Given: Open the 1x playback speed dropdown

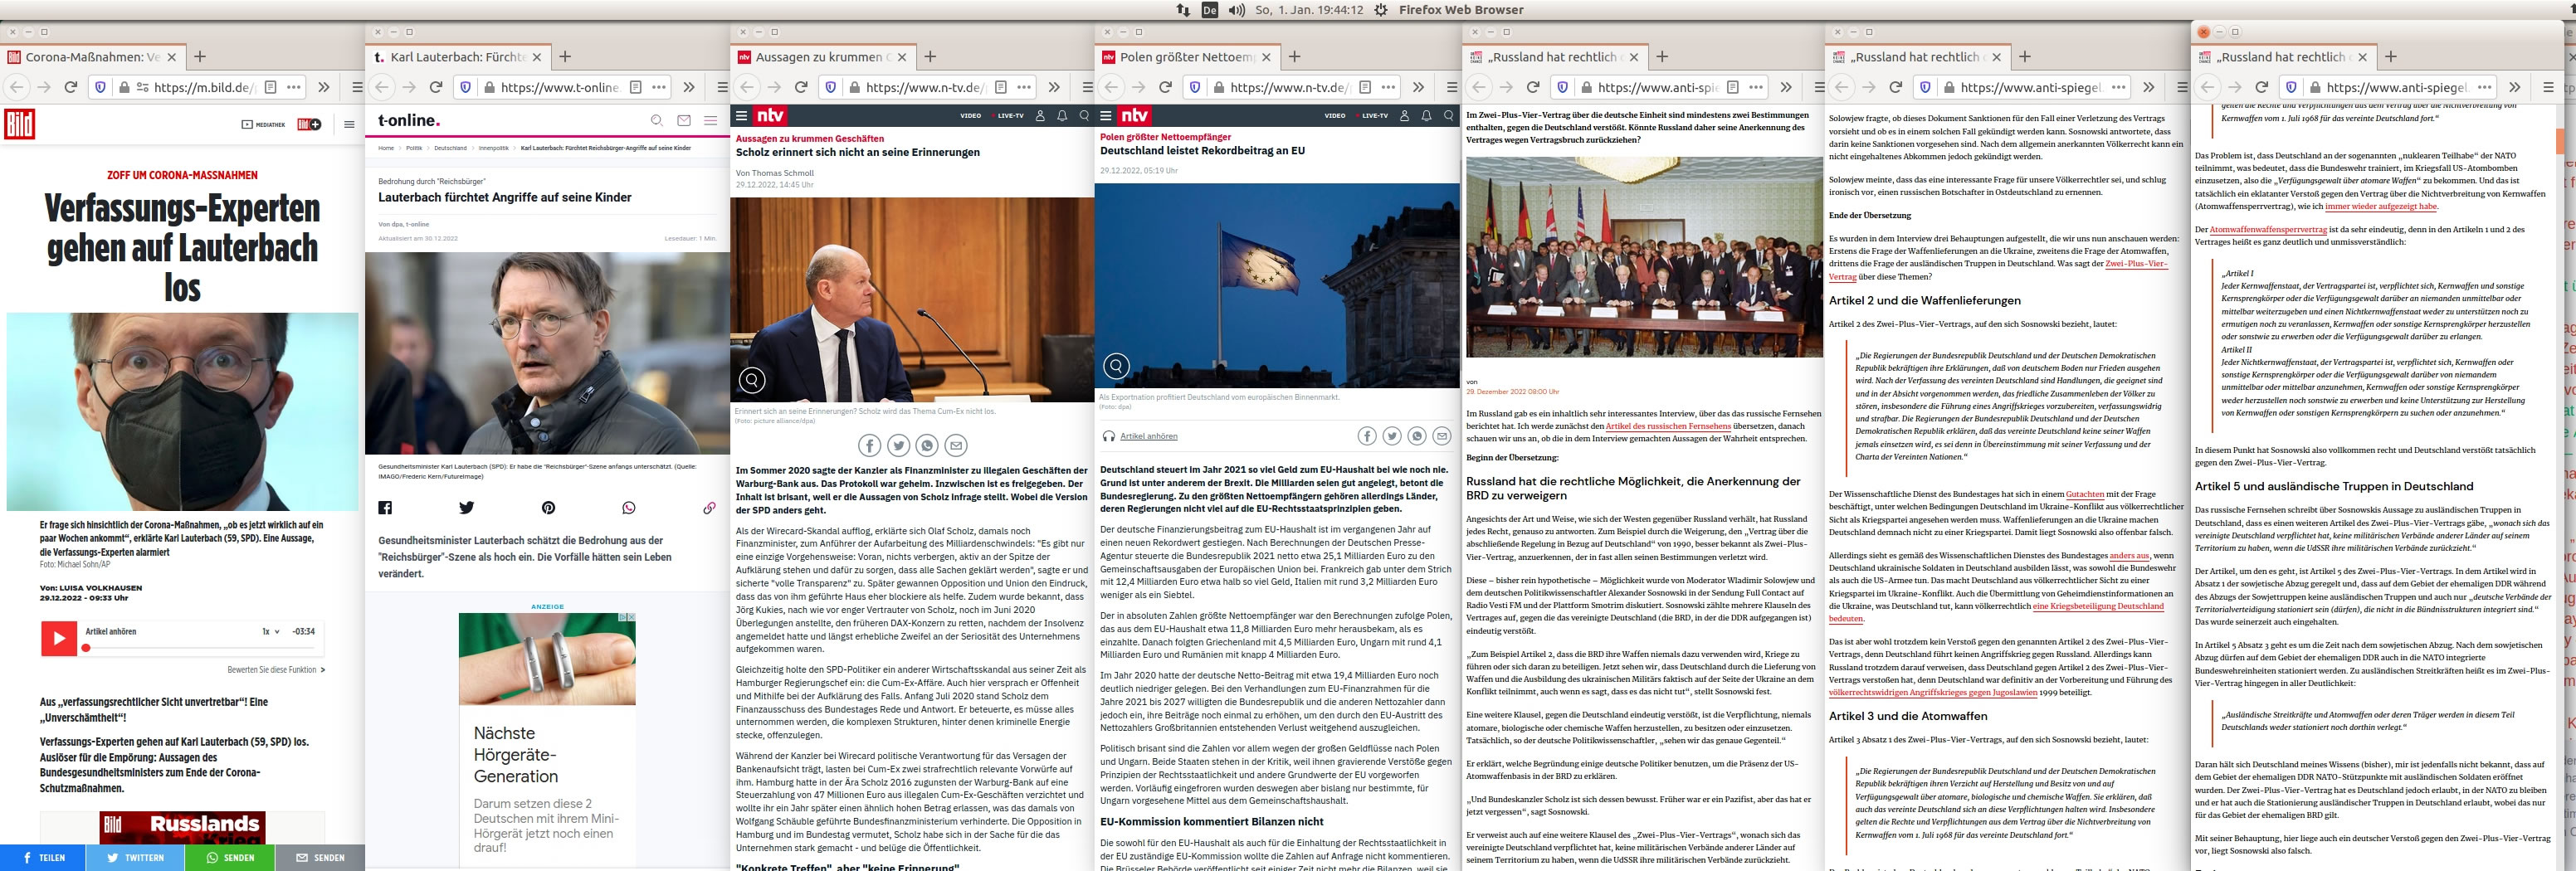Looking at the screenshot, I should [270, 632].
